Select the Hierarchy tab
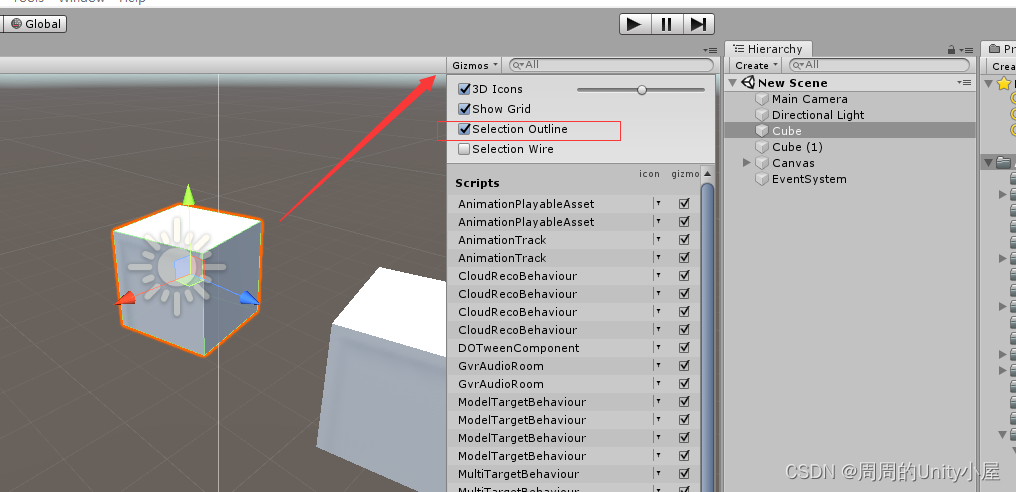 768,49
